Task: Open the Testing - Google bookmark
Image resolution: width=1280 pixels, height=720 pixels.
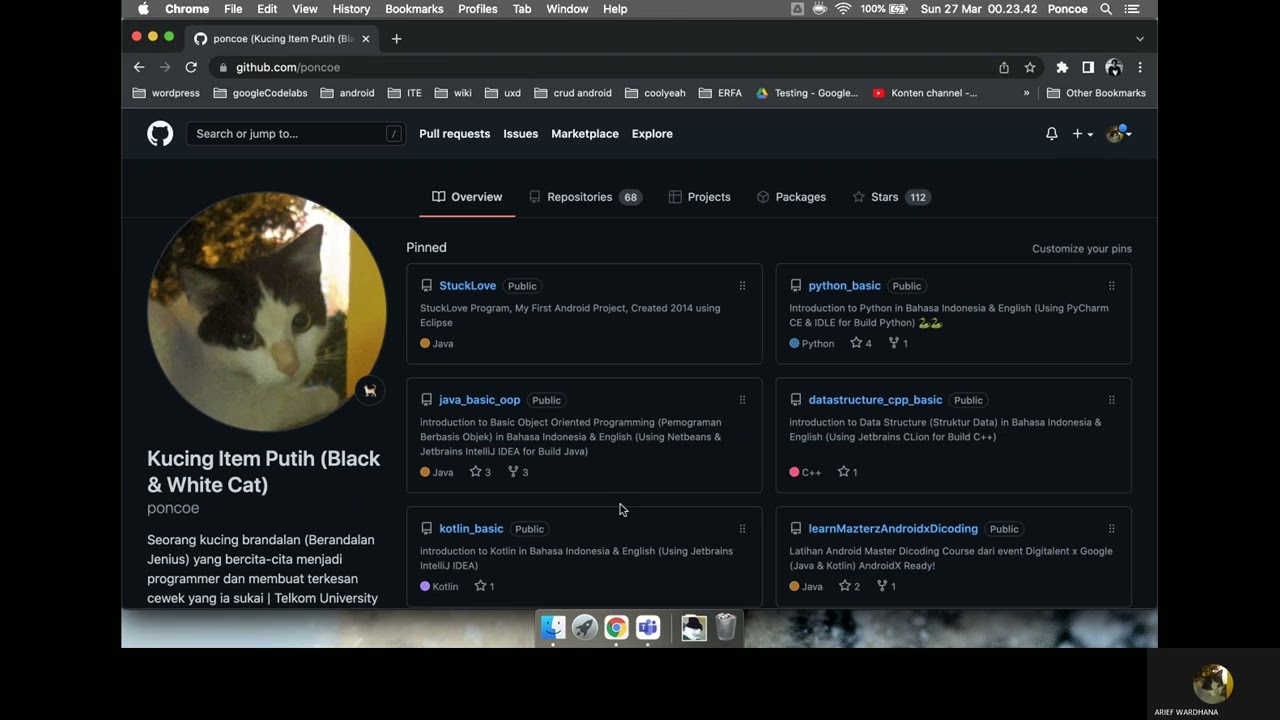Action: click(x=807, y=93)
